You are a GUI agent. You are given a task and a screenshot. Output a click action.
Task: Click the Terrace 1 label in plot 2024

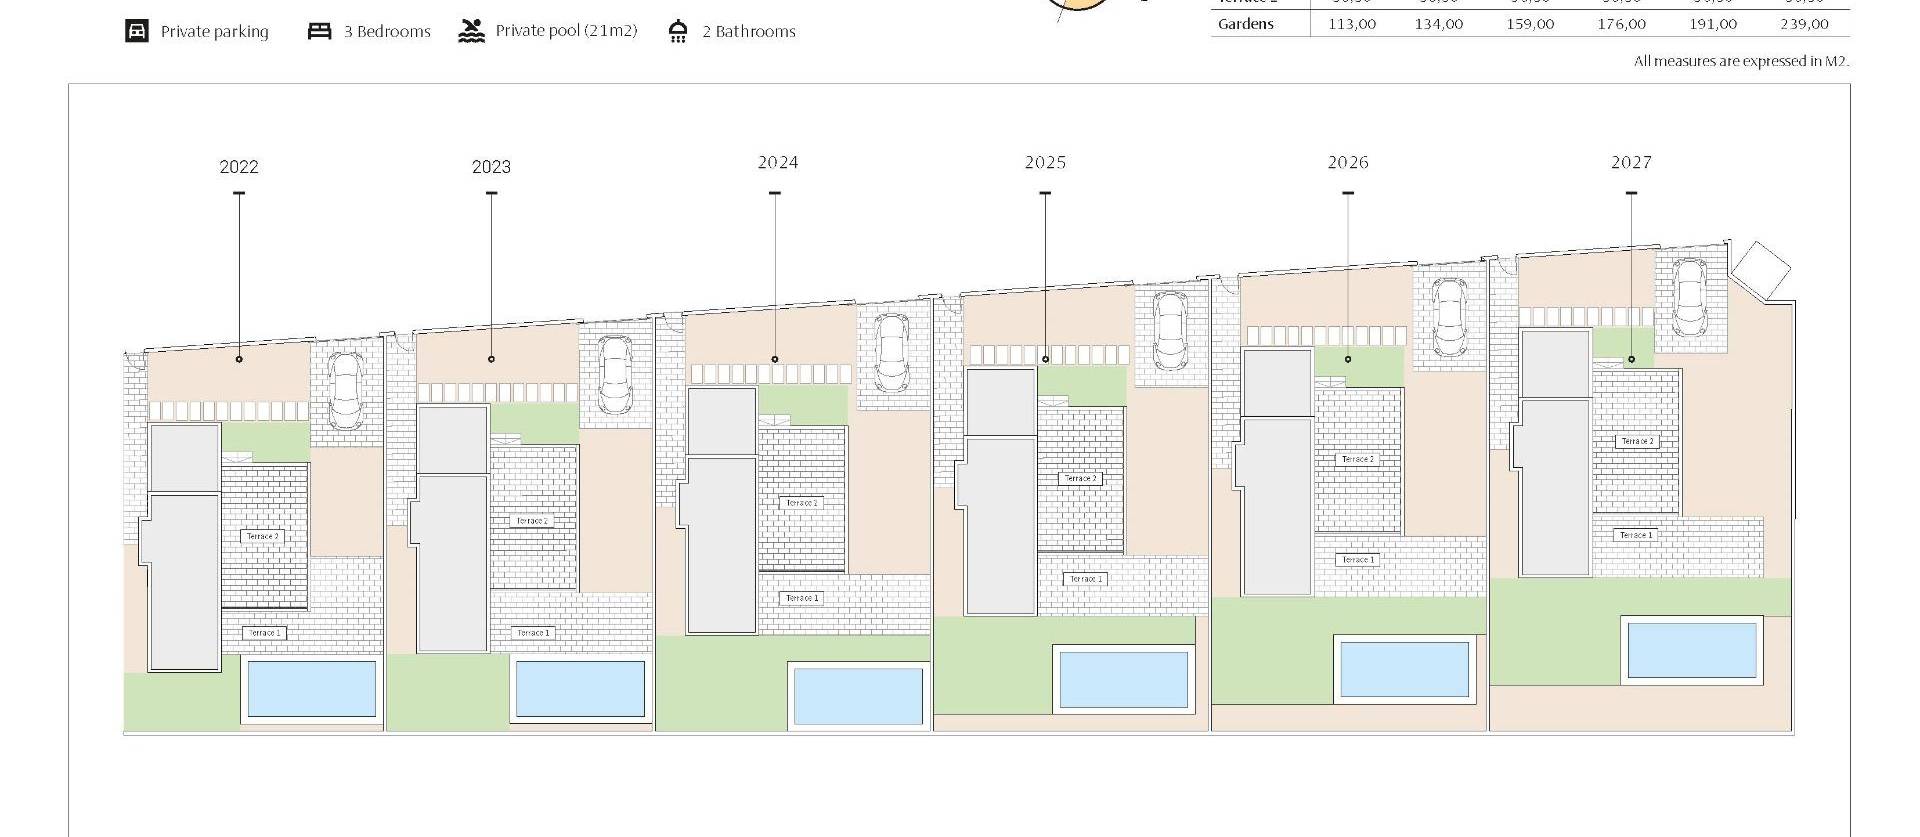[802, 598]
